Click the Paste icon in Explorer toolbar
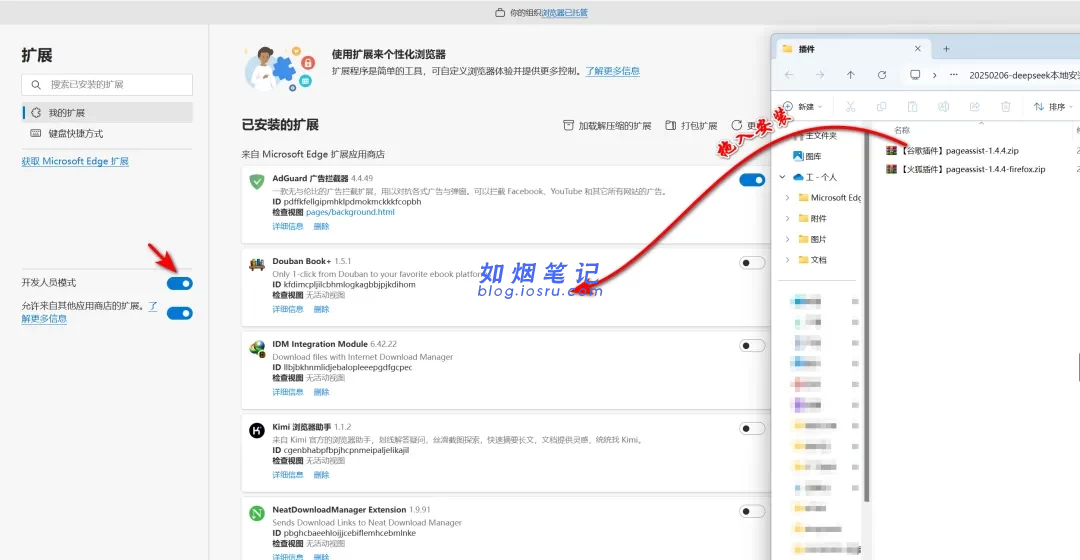 913,107
